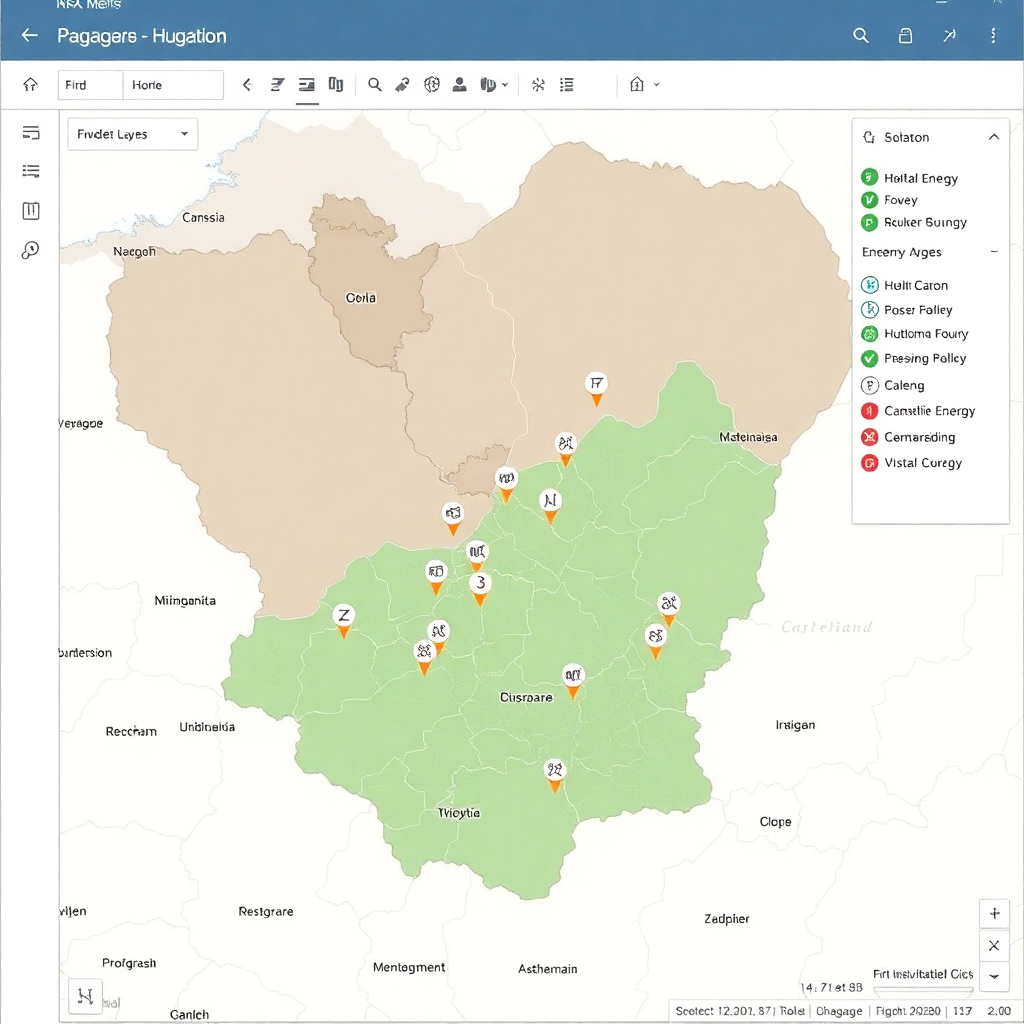Screen dimensions: 1024x1024
Task: Open the bookmarks icon in the left sidebar
Action: point(30,210)
